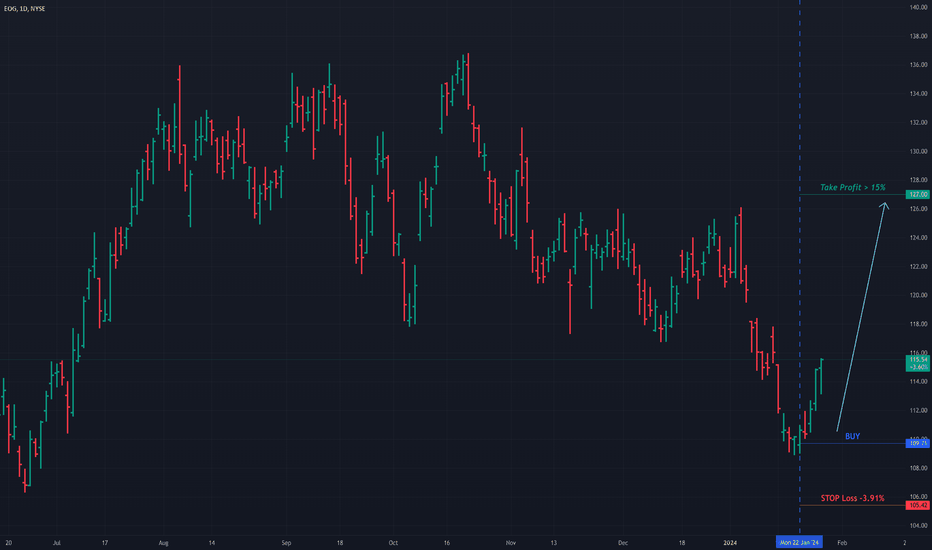Click the Sep label on time axis

coord(286,543)
